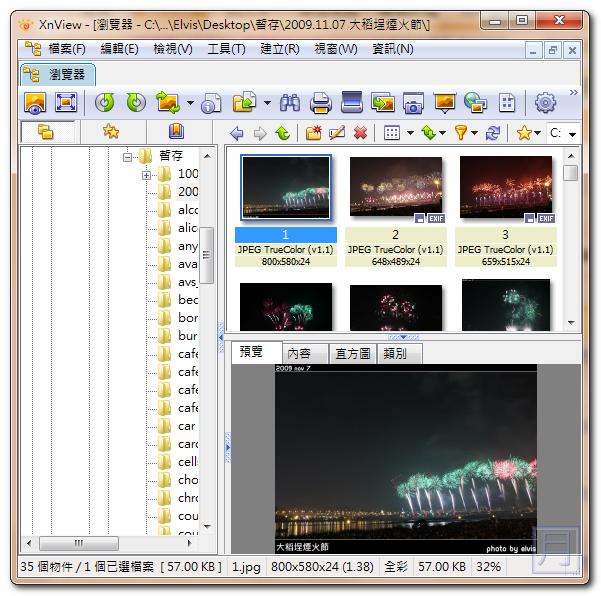Screen dimensions: 601x596
Task: Delete file with the red X icon
Action: 360,133
